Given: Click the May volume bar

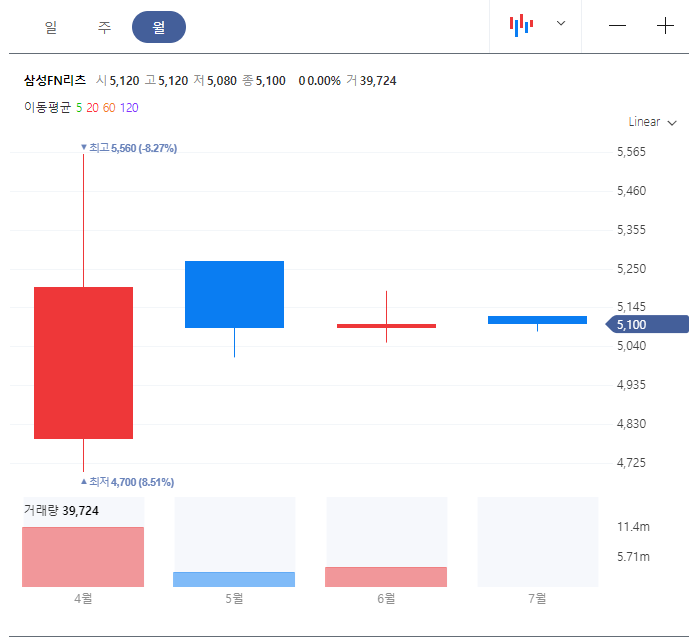Looking at the screenshot, I should pyautogui.click(x=234, y=579).
